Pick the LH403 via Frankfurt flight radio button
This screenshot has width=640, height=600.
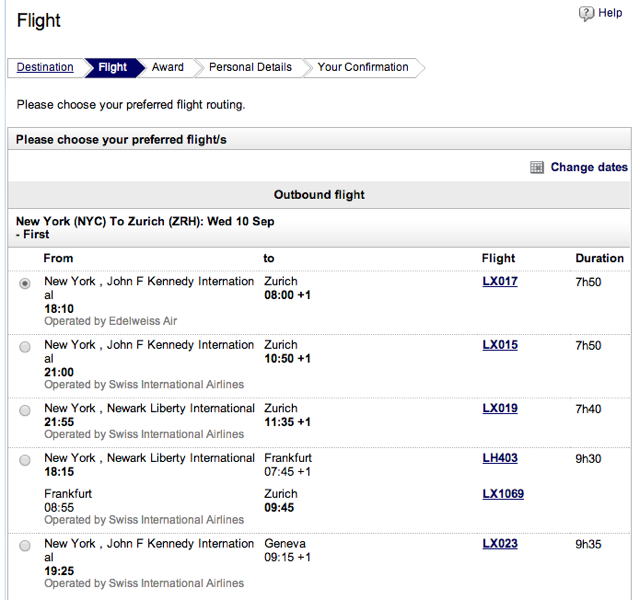(25, 460)
